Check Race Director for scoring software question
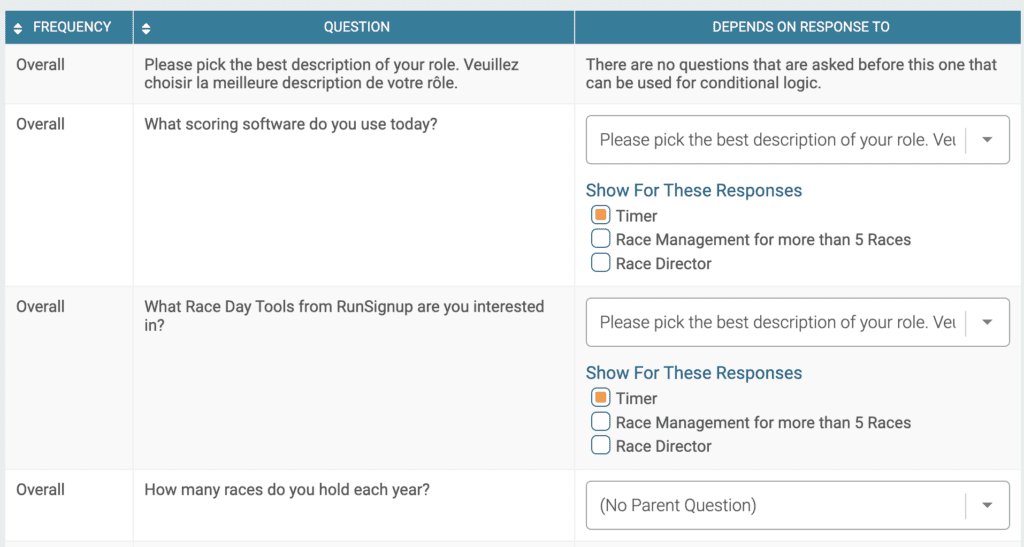This screenshot has height=547, width=1024. click(600, 262)
